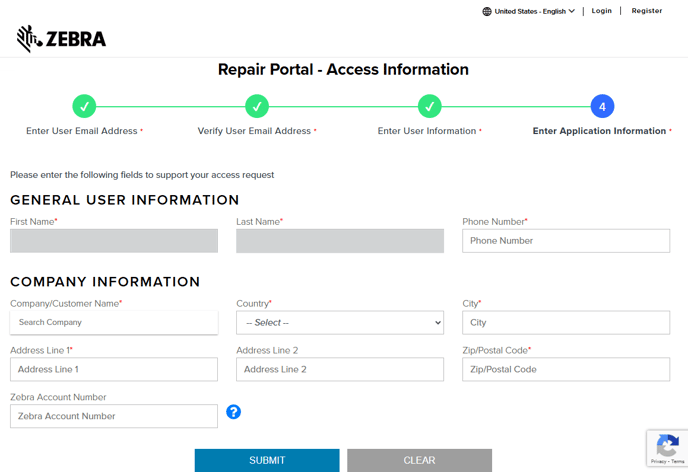Click the Repair Portal - Access Information heading

tap(343, 69)
